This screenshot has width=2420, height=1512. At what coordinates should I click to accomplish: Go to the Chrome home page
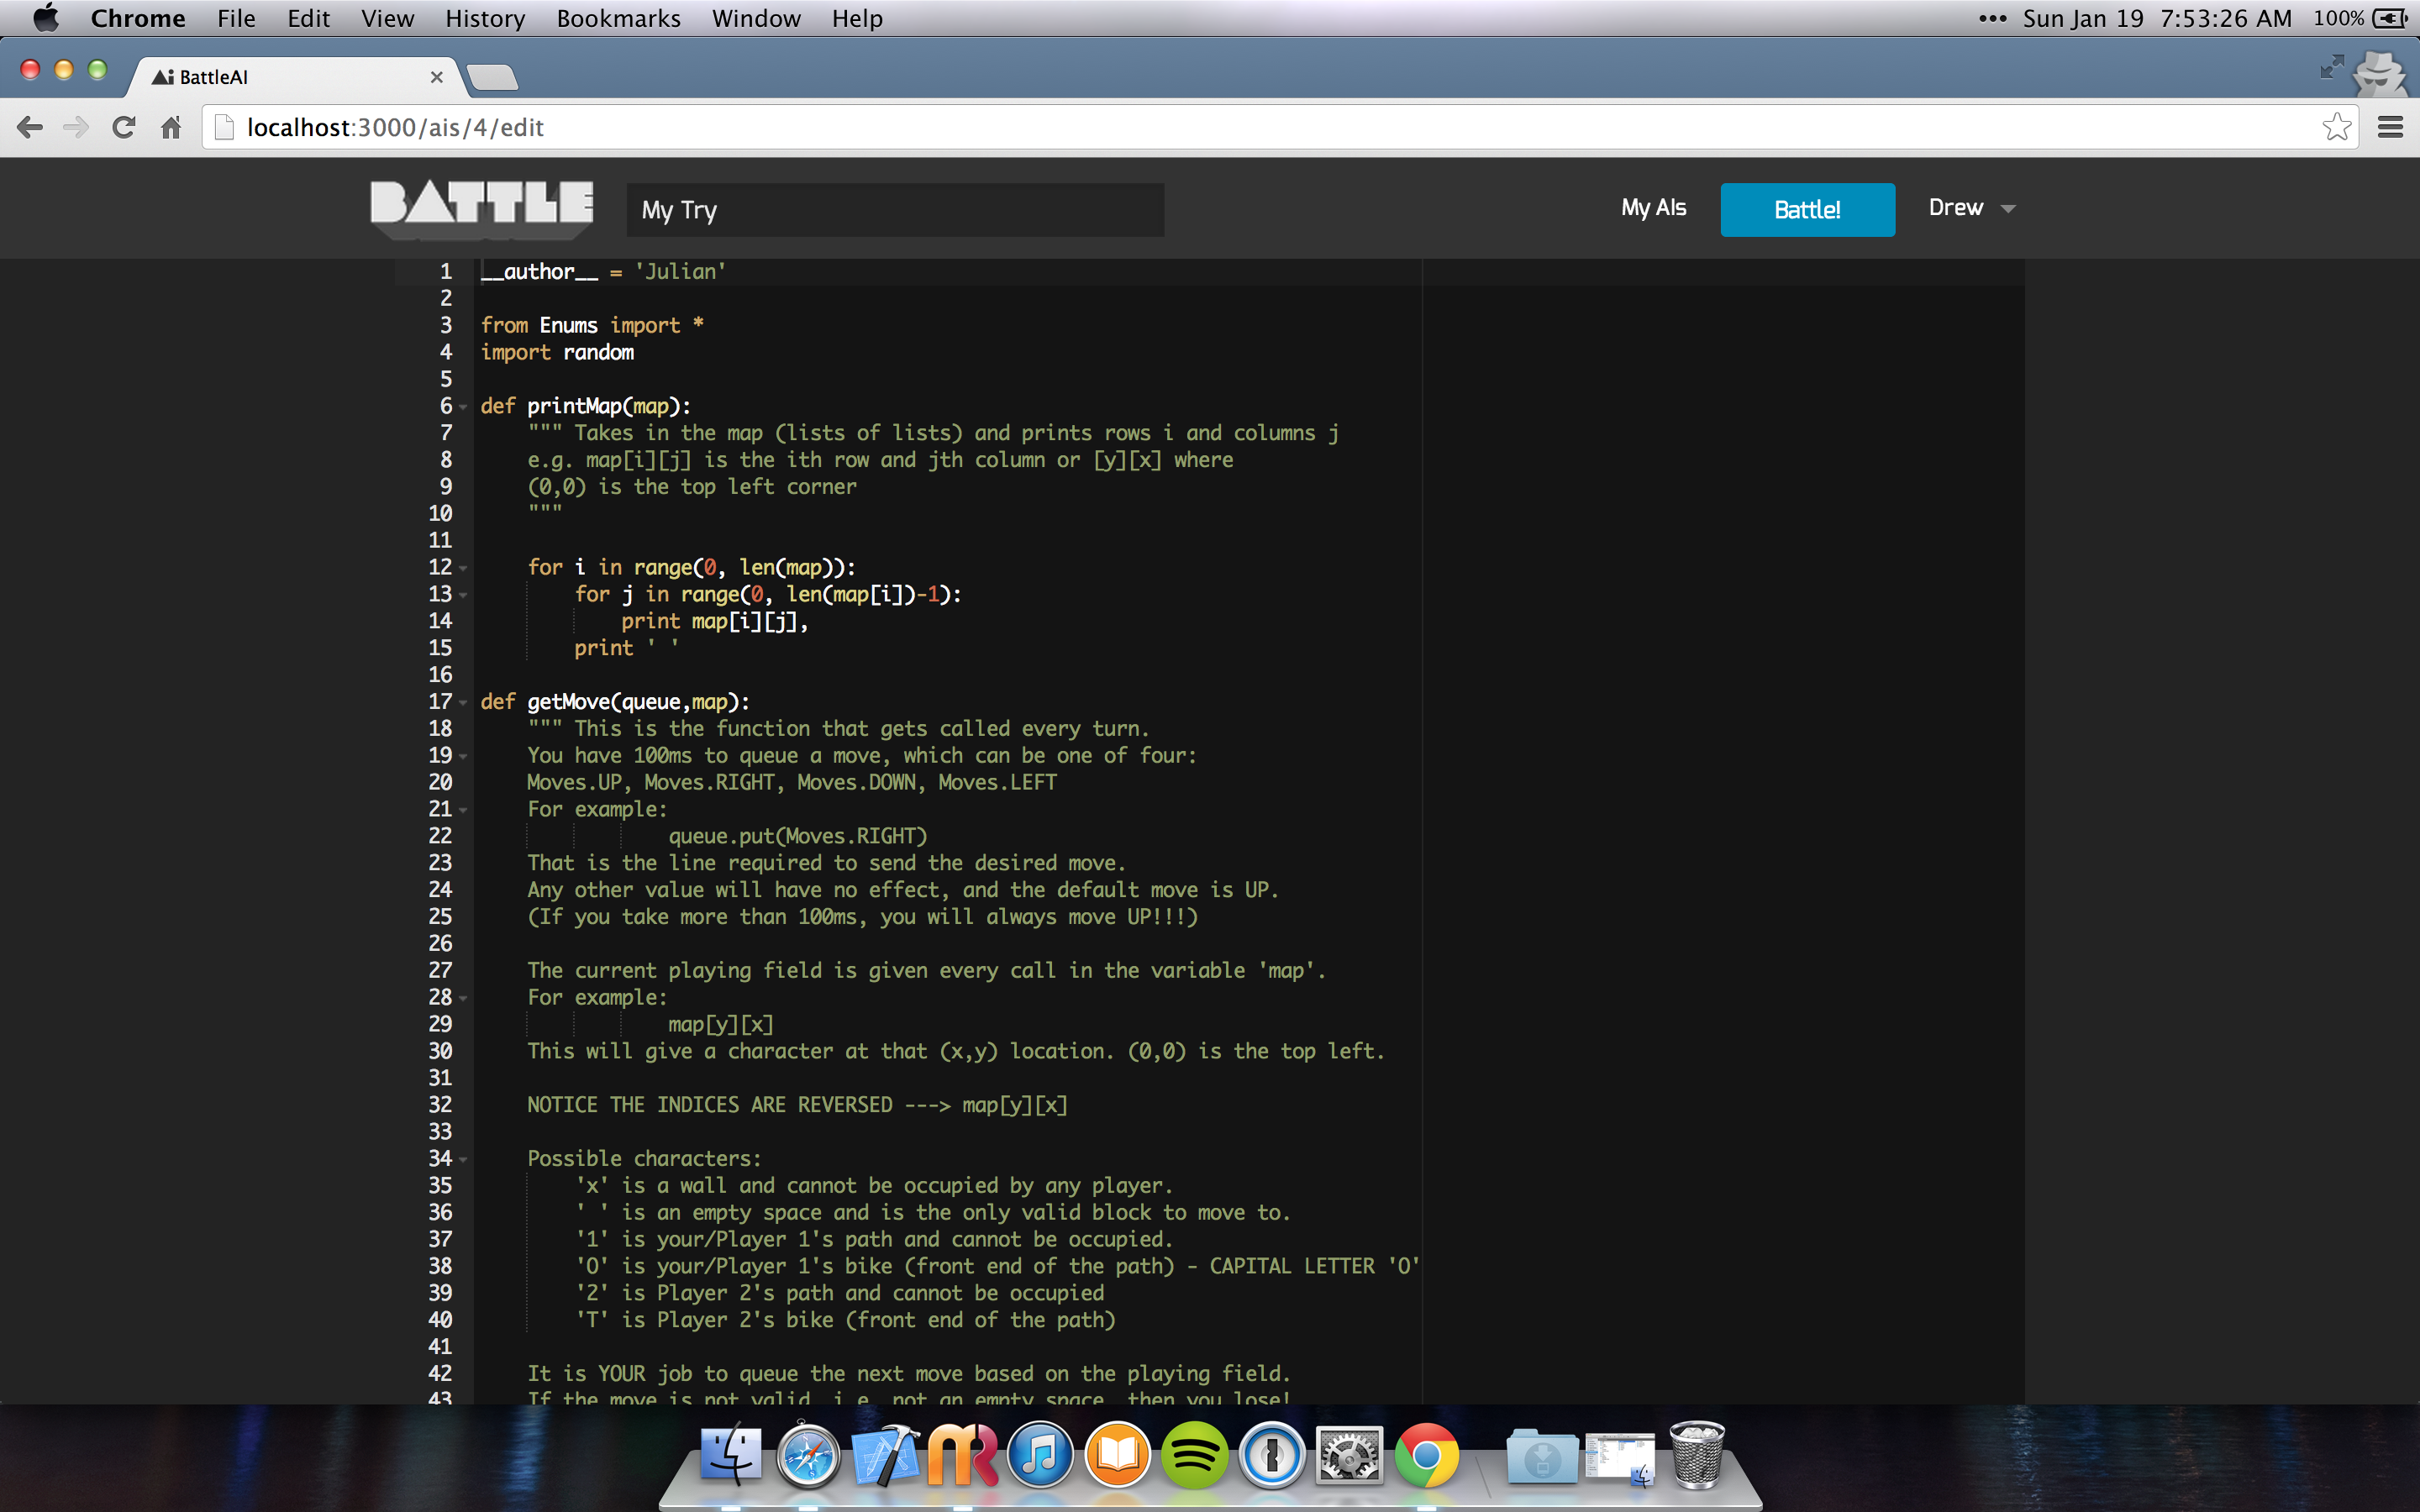pyautogui.click(x=171, y=127)
